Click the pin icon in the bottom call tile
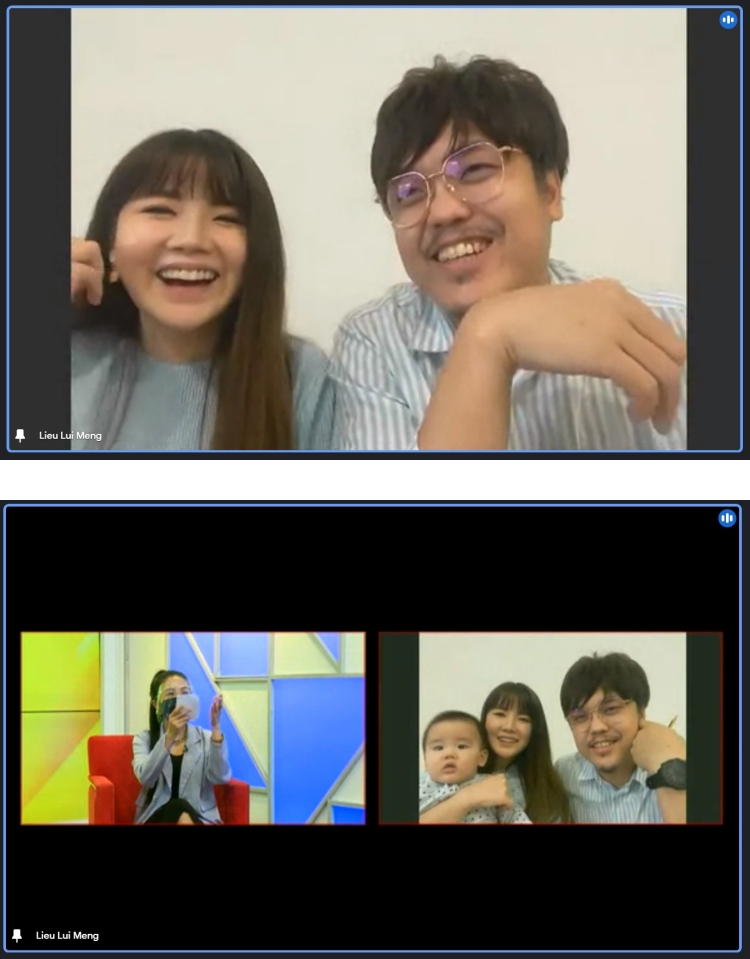750x959 pixels. (17, 935)
